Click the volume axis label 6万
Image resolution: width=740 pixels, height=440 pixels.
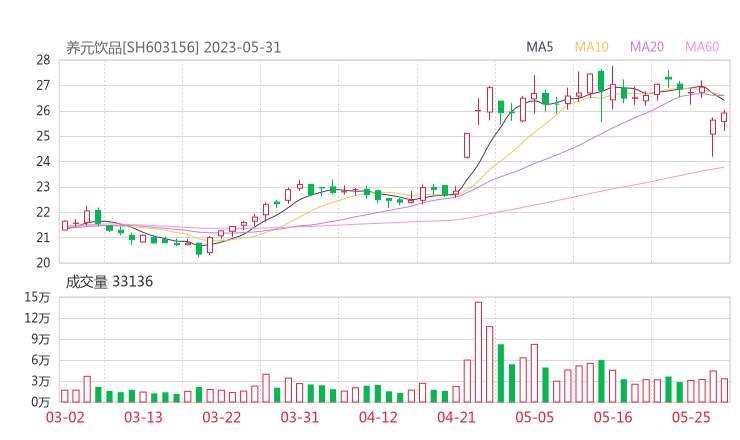coord(41,360)
